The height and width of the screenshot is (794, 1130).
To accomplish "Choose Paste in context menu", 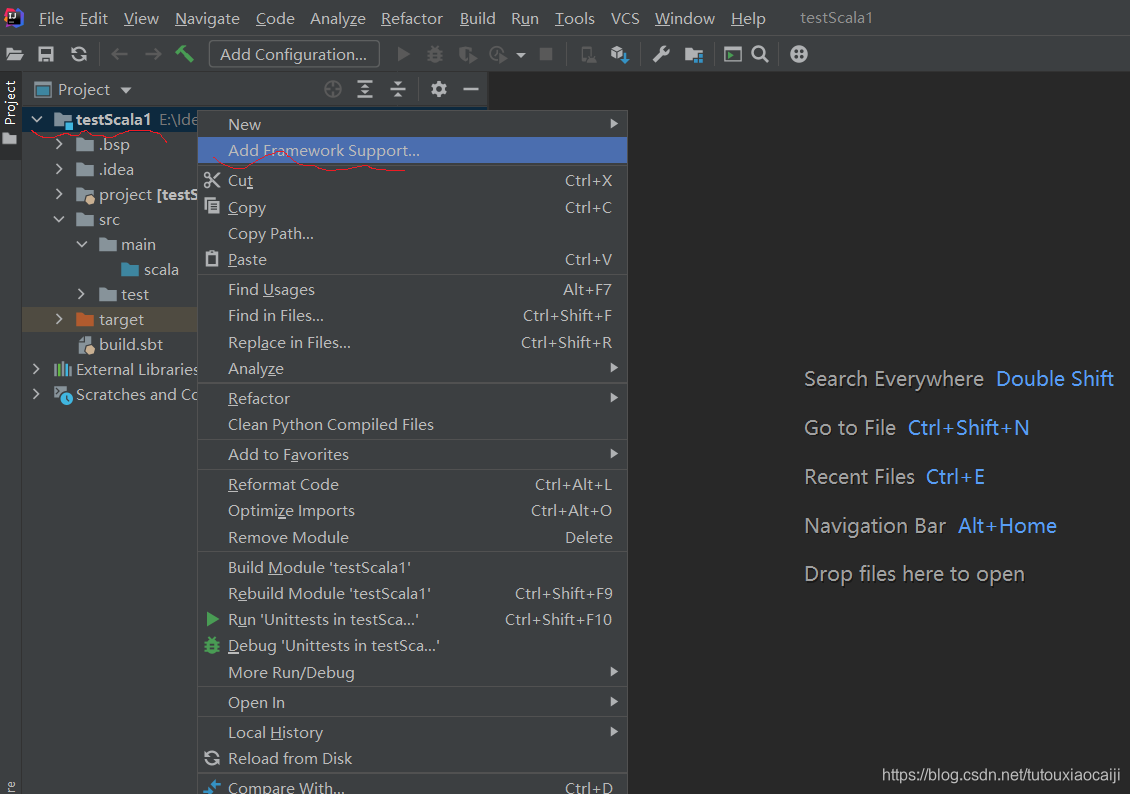I will click(412, 259).
